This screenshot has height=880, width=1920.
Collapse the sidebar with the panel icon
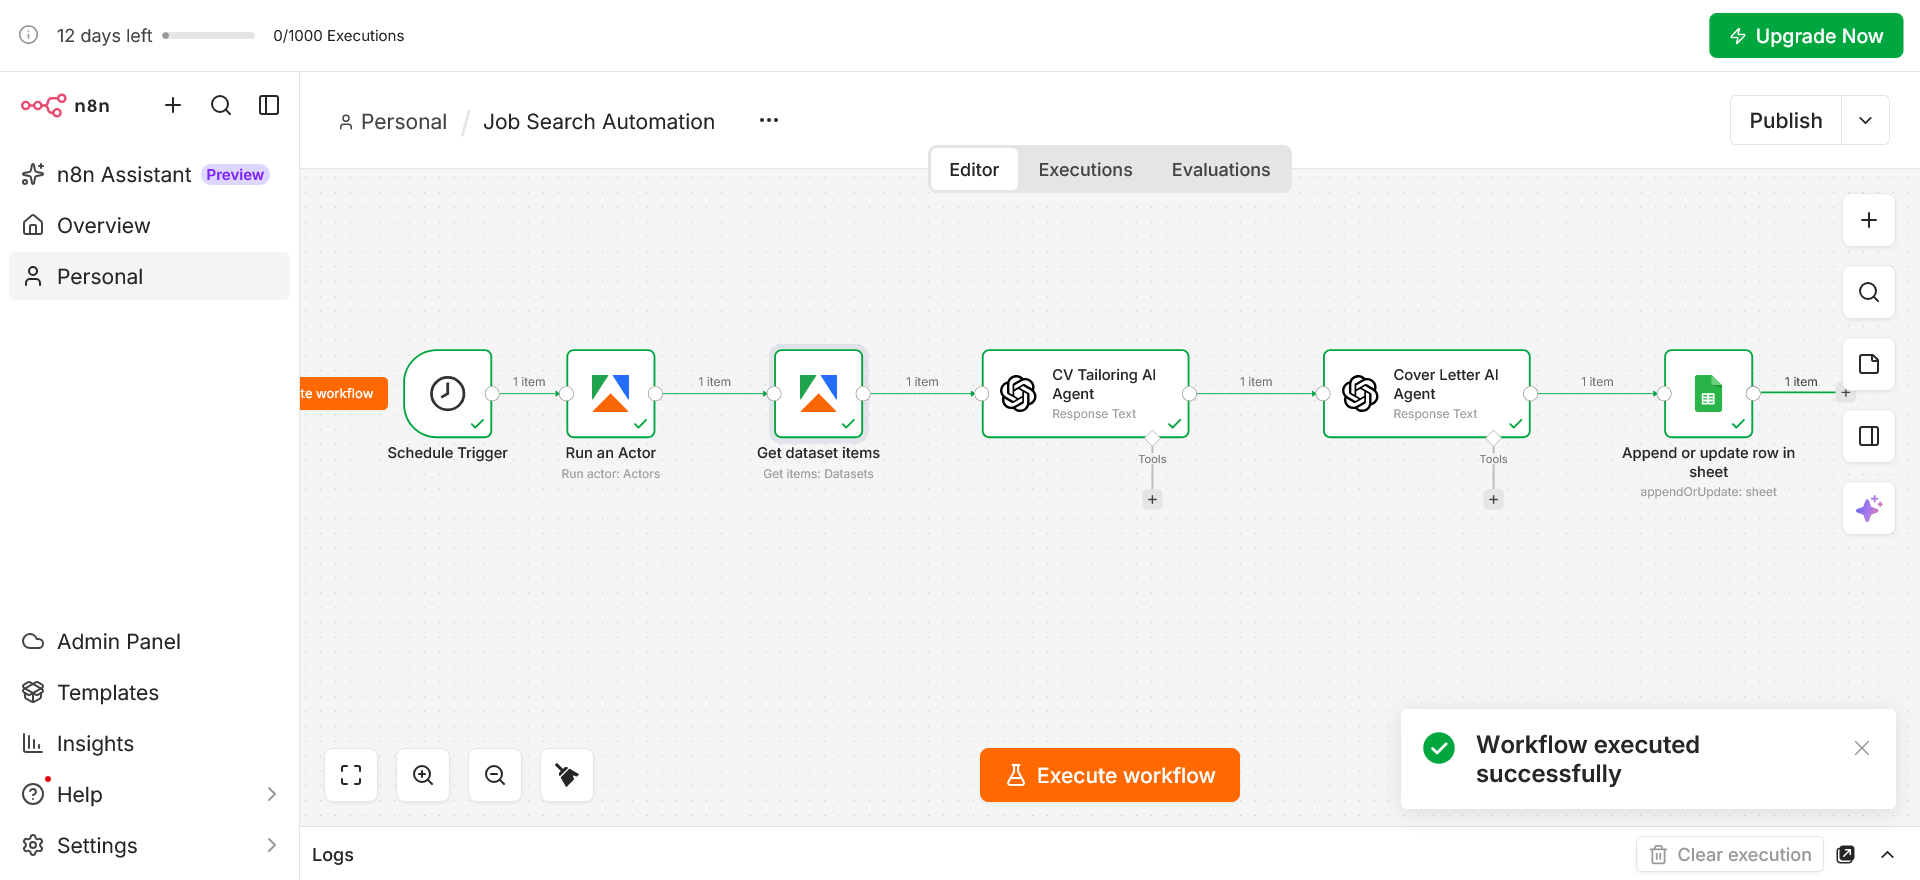(x=269, y=105)
